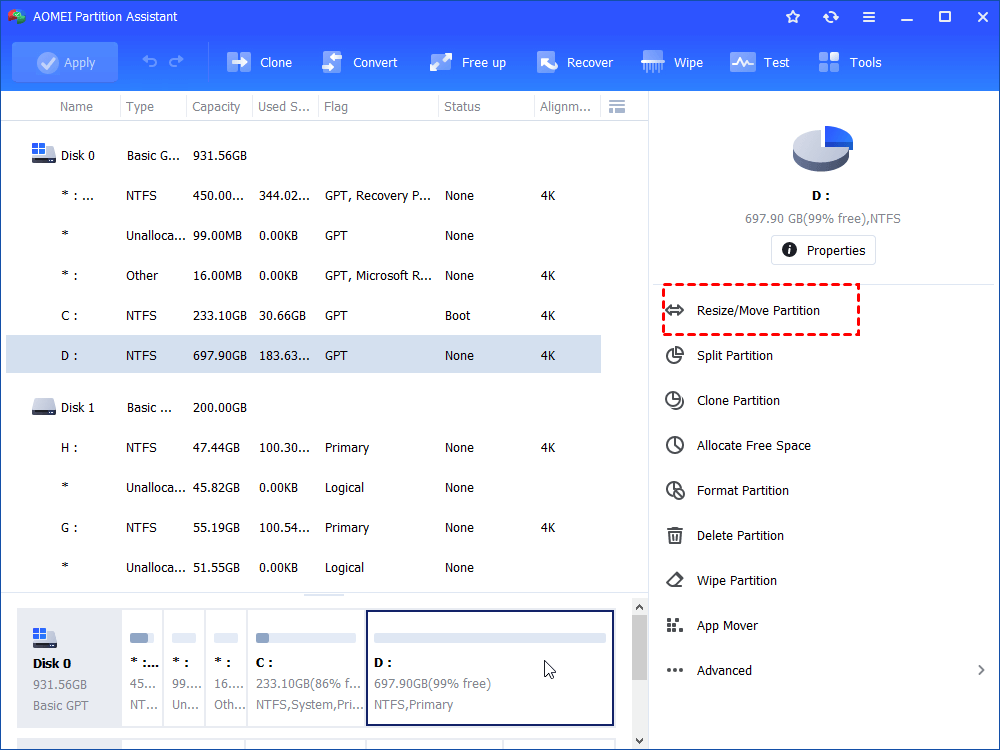The image size is (1000, 750).
Task: Click the star favorite icon in title bar
Action: 793,17
